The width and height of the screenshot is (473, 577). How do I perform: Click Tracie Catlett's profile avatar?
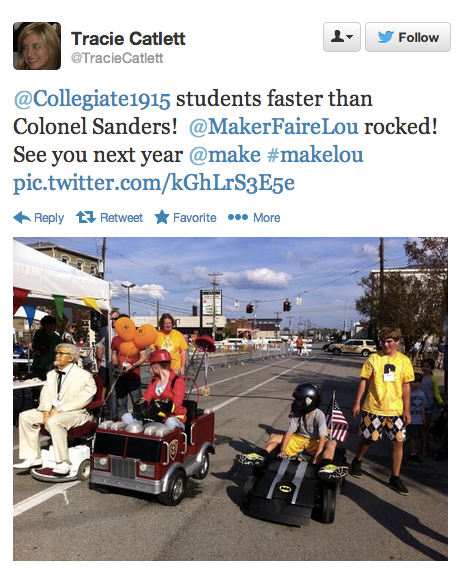(x=37, y=46)
